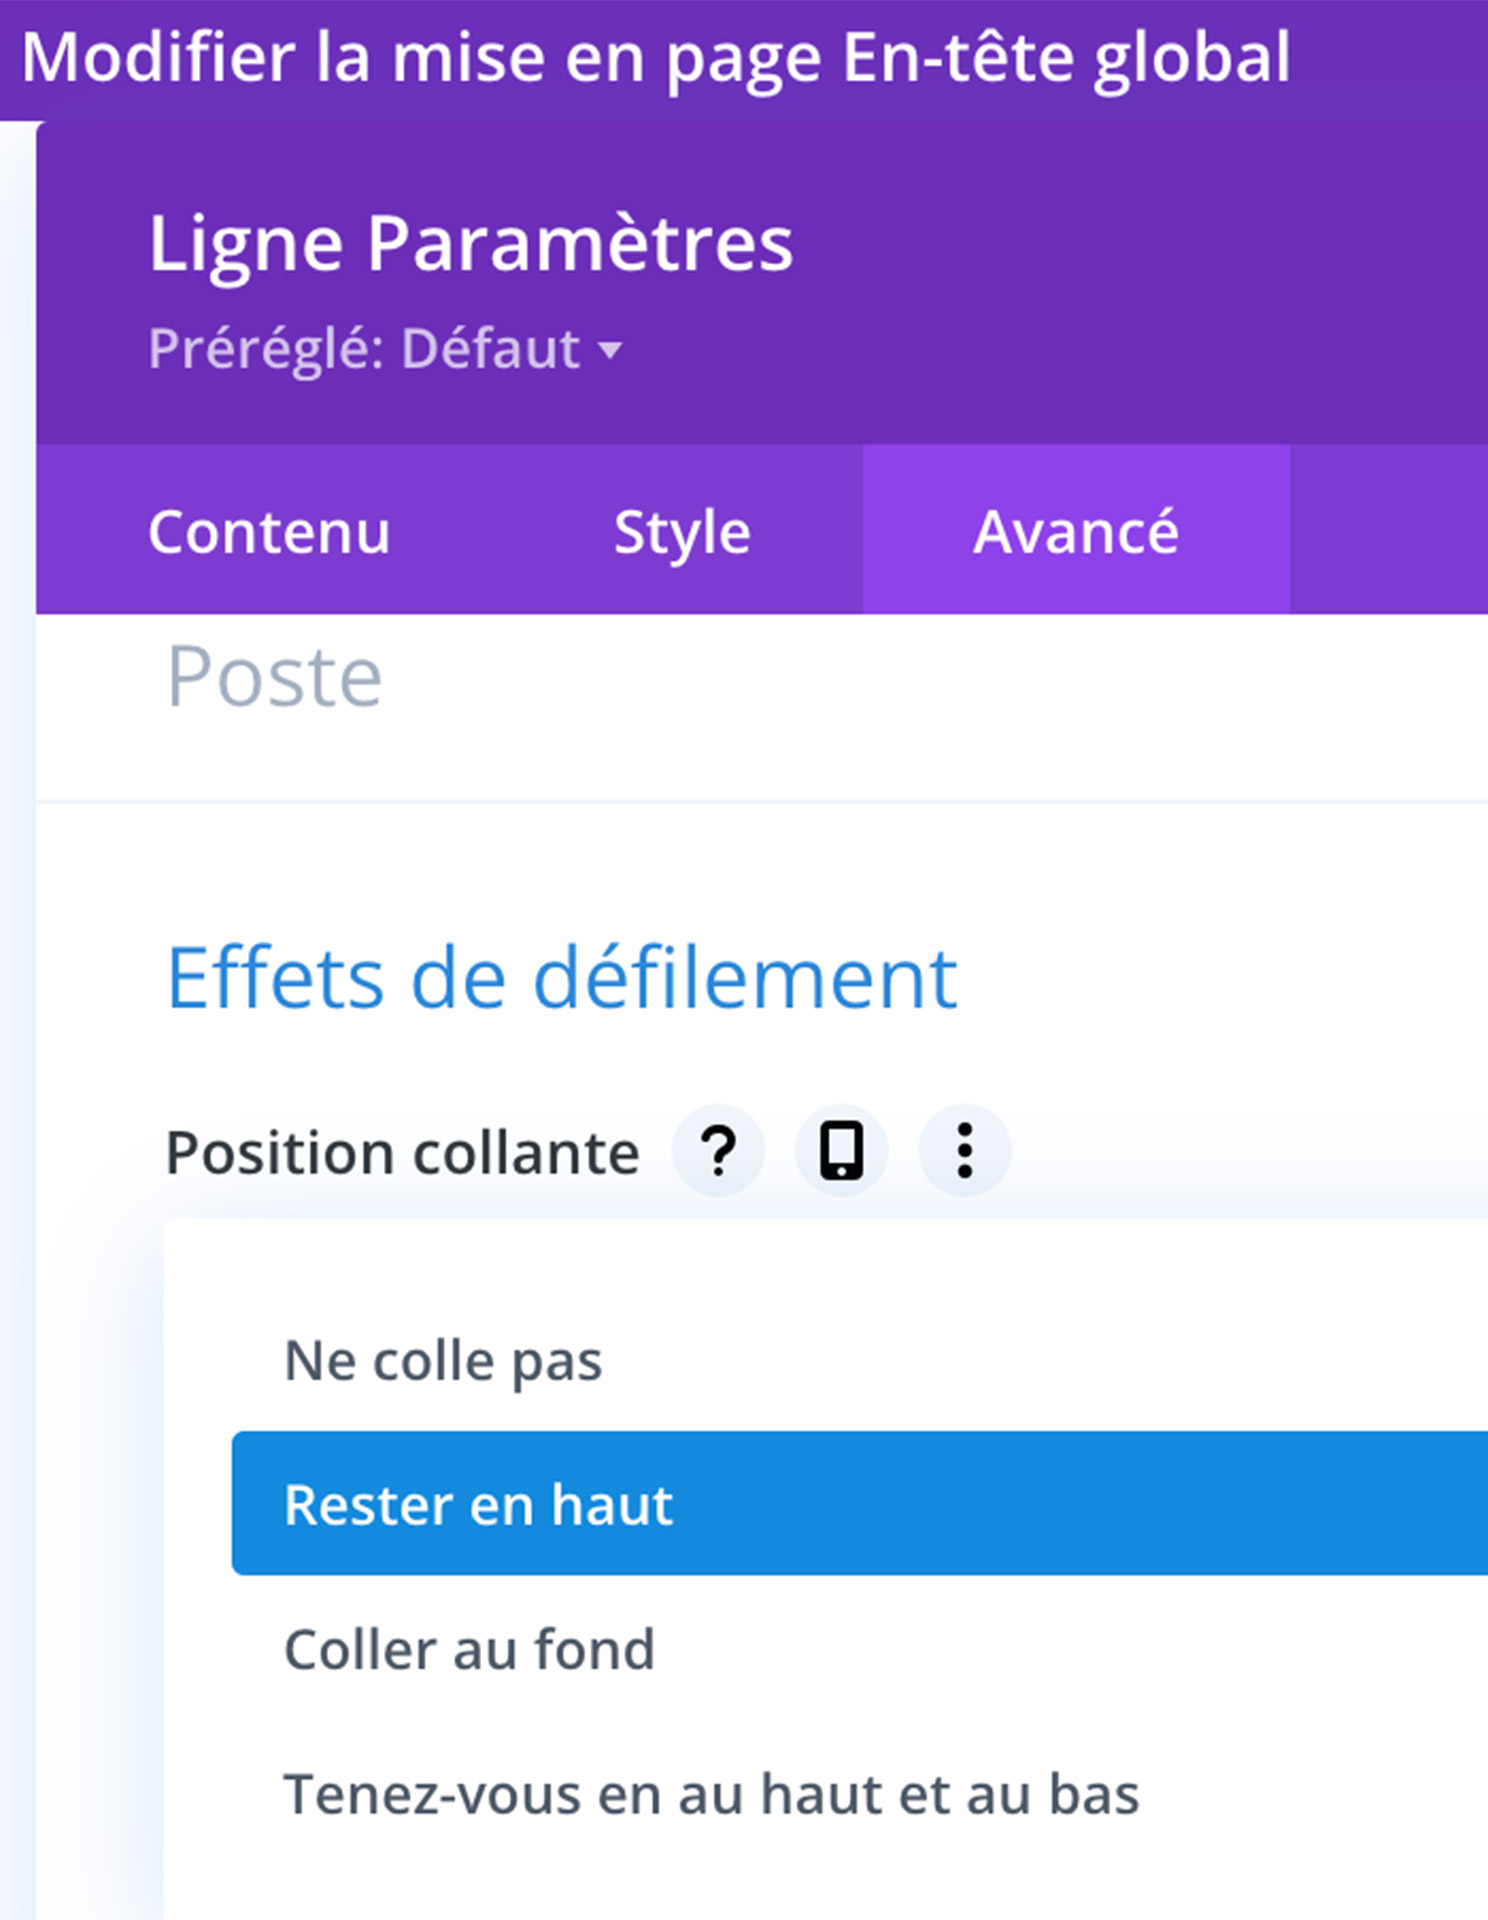This screenshot has width=1488, height=1920.
Task: Collapse the 'Effets de défilement' section
Action: tap(561, 978)
